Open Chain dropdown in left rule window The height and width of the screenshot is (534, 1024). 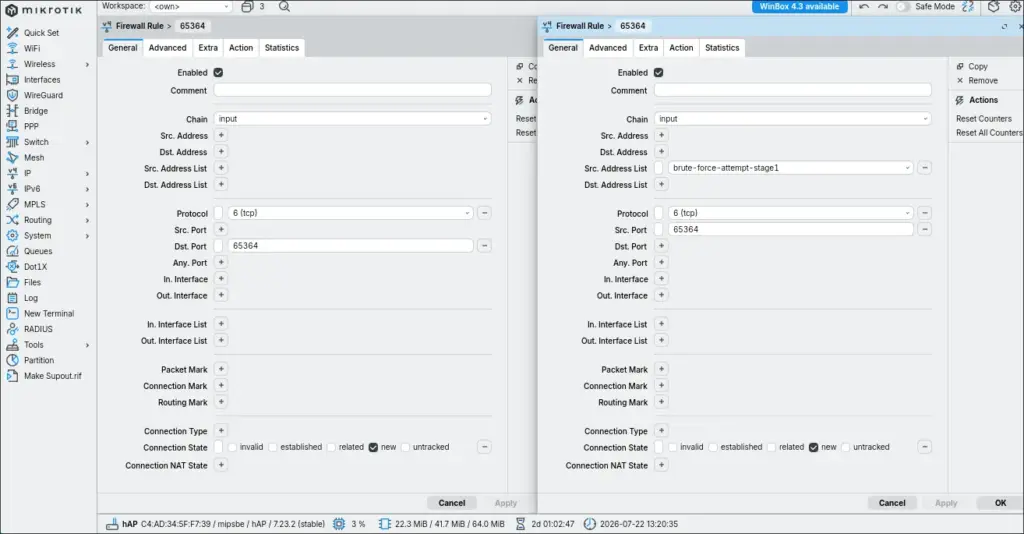pyautogui.click(x=353, y=119)
